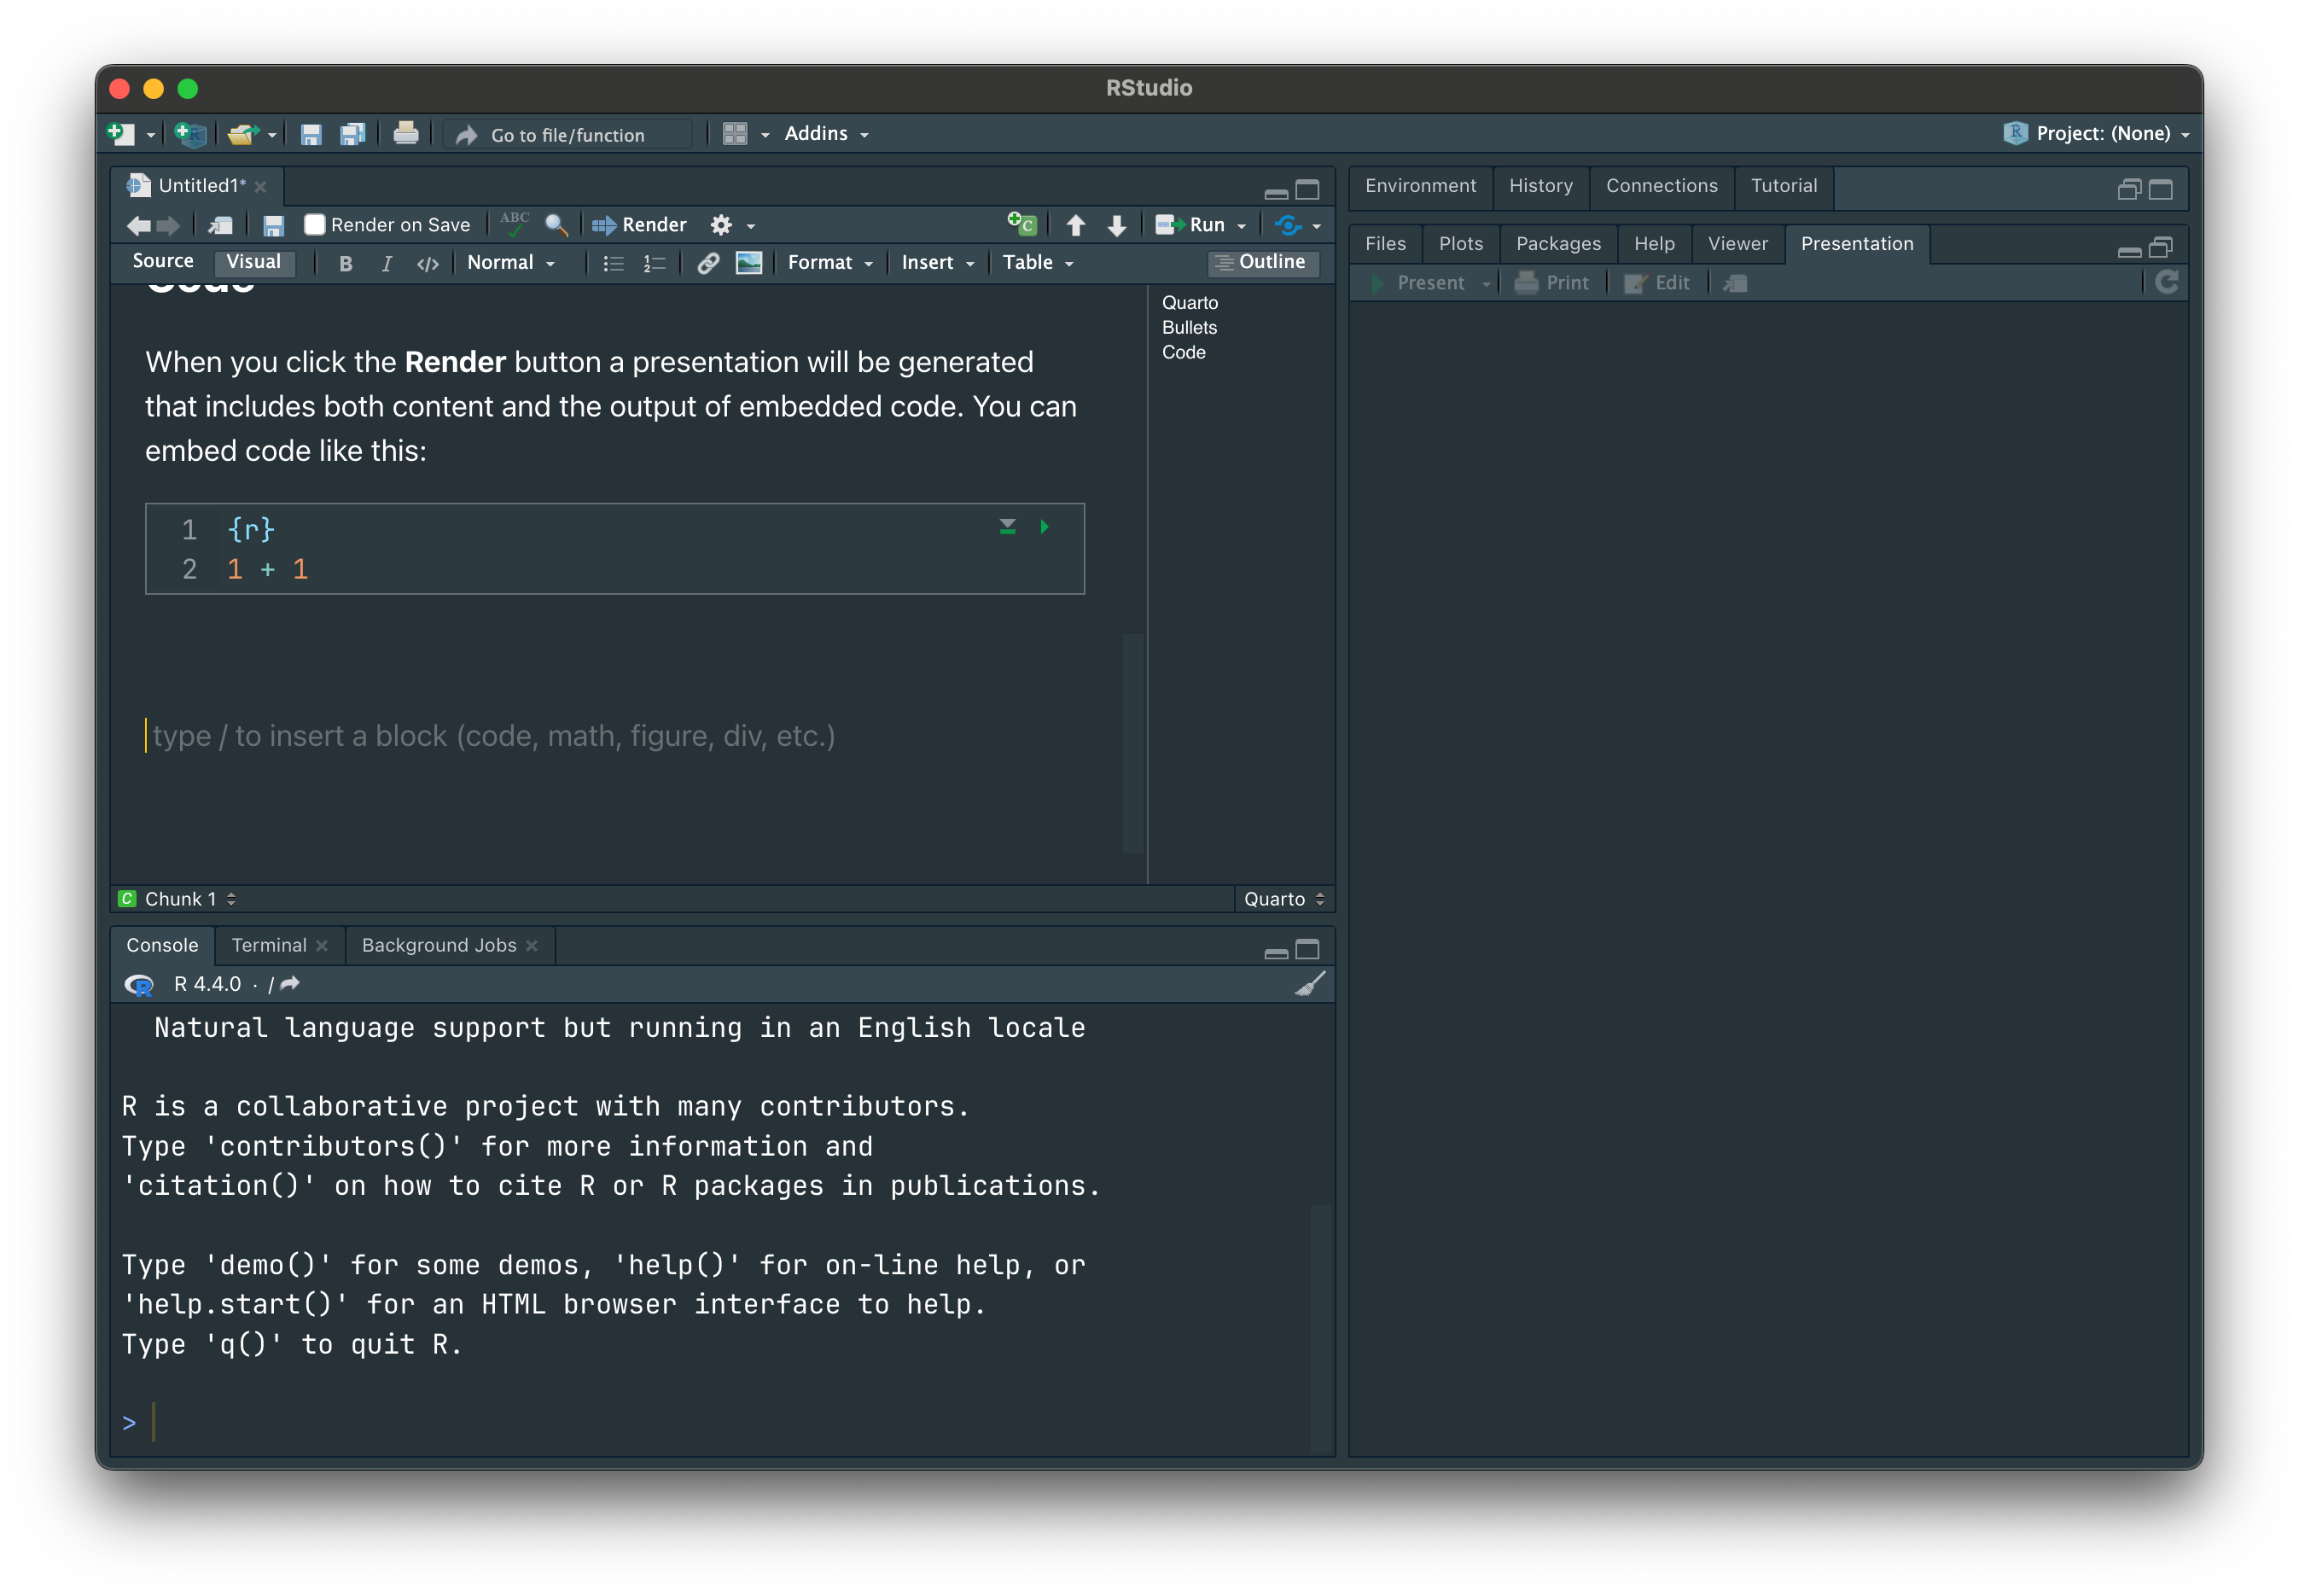This screenshot has width=2299, height=1596.
Task: Run all chunks above icon in code block
Action: coord(1007,527)
